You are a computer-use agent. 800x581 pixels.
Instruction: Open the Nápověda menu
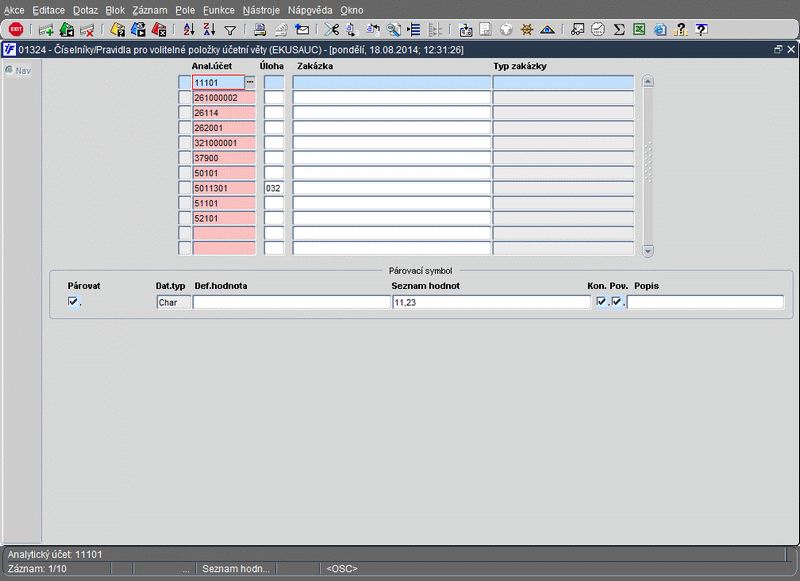tap(310, 10)
